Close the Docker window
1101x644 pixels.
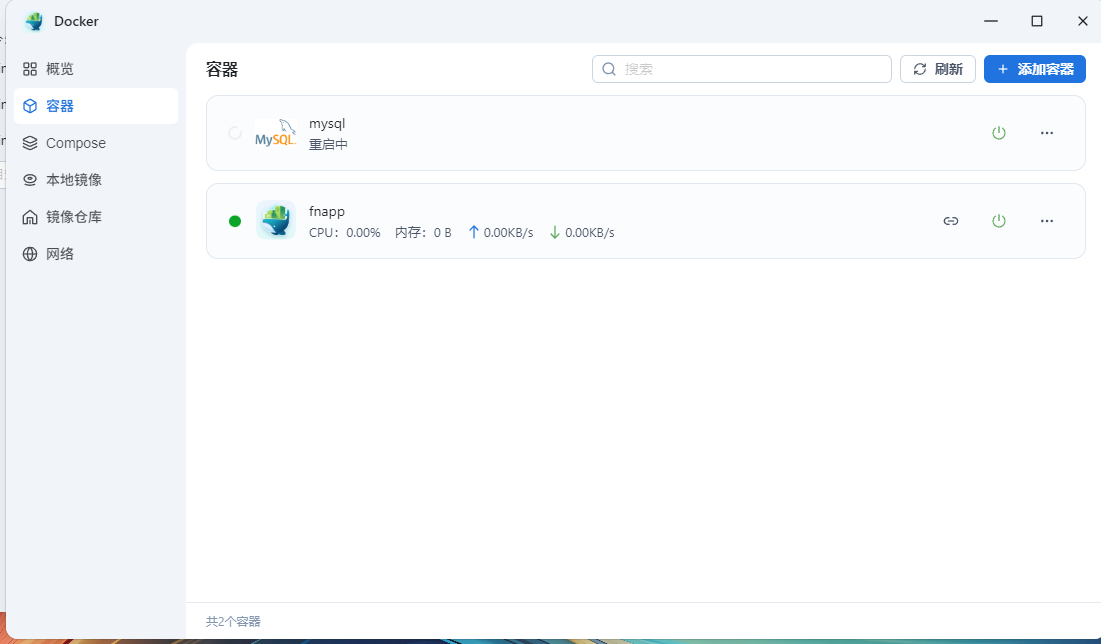coord(1082,21)
